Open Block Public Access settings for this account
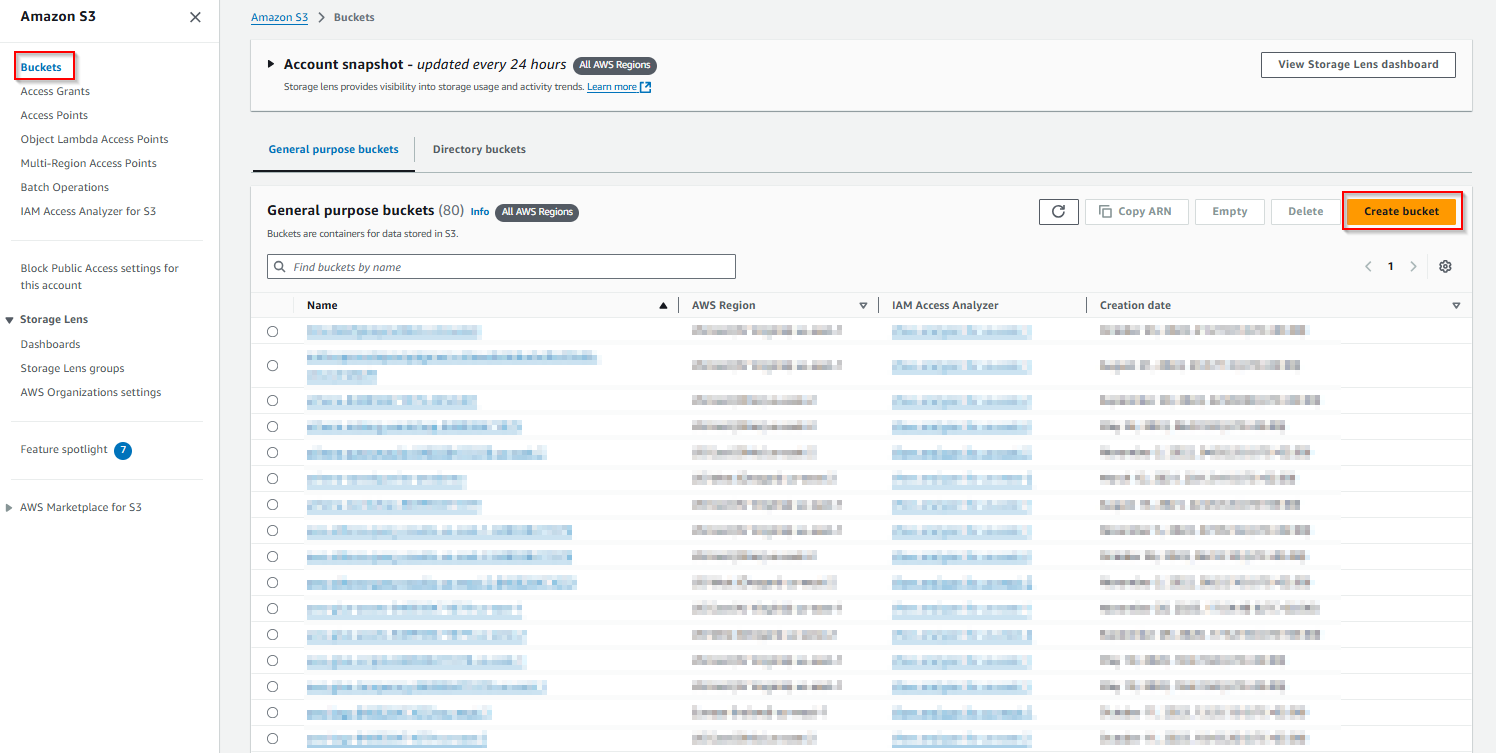 (100, 276)
